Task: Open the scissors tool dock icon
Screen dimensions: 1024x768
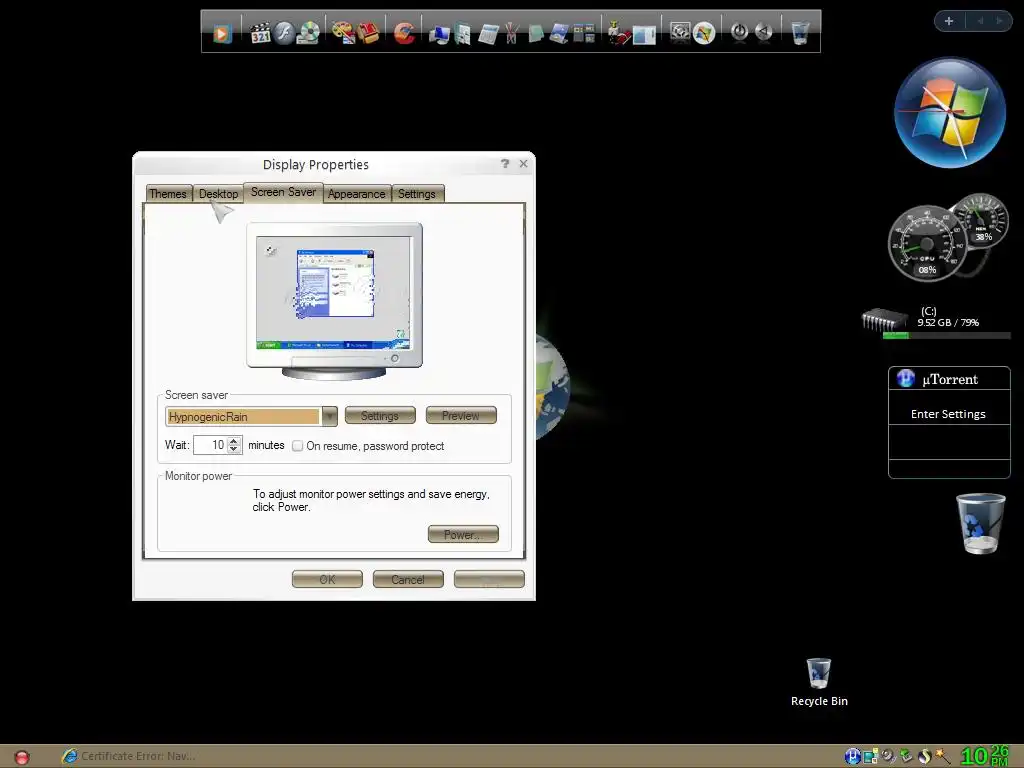Action: tap(511, 33)
